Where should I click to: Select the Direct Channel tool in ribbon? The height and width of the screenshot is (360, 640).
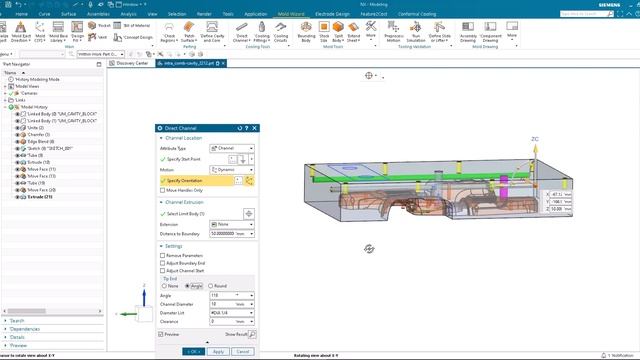pyautogui.click(x=242, y=32)
